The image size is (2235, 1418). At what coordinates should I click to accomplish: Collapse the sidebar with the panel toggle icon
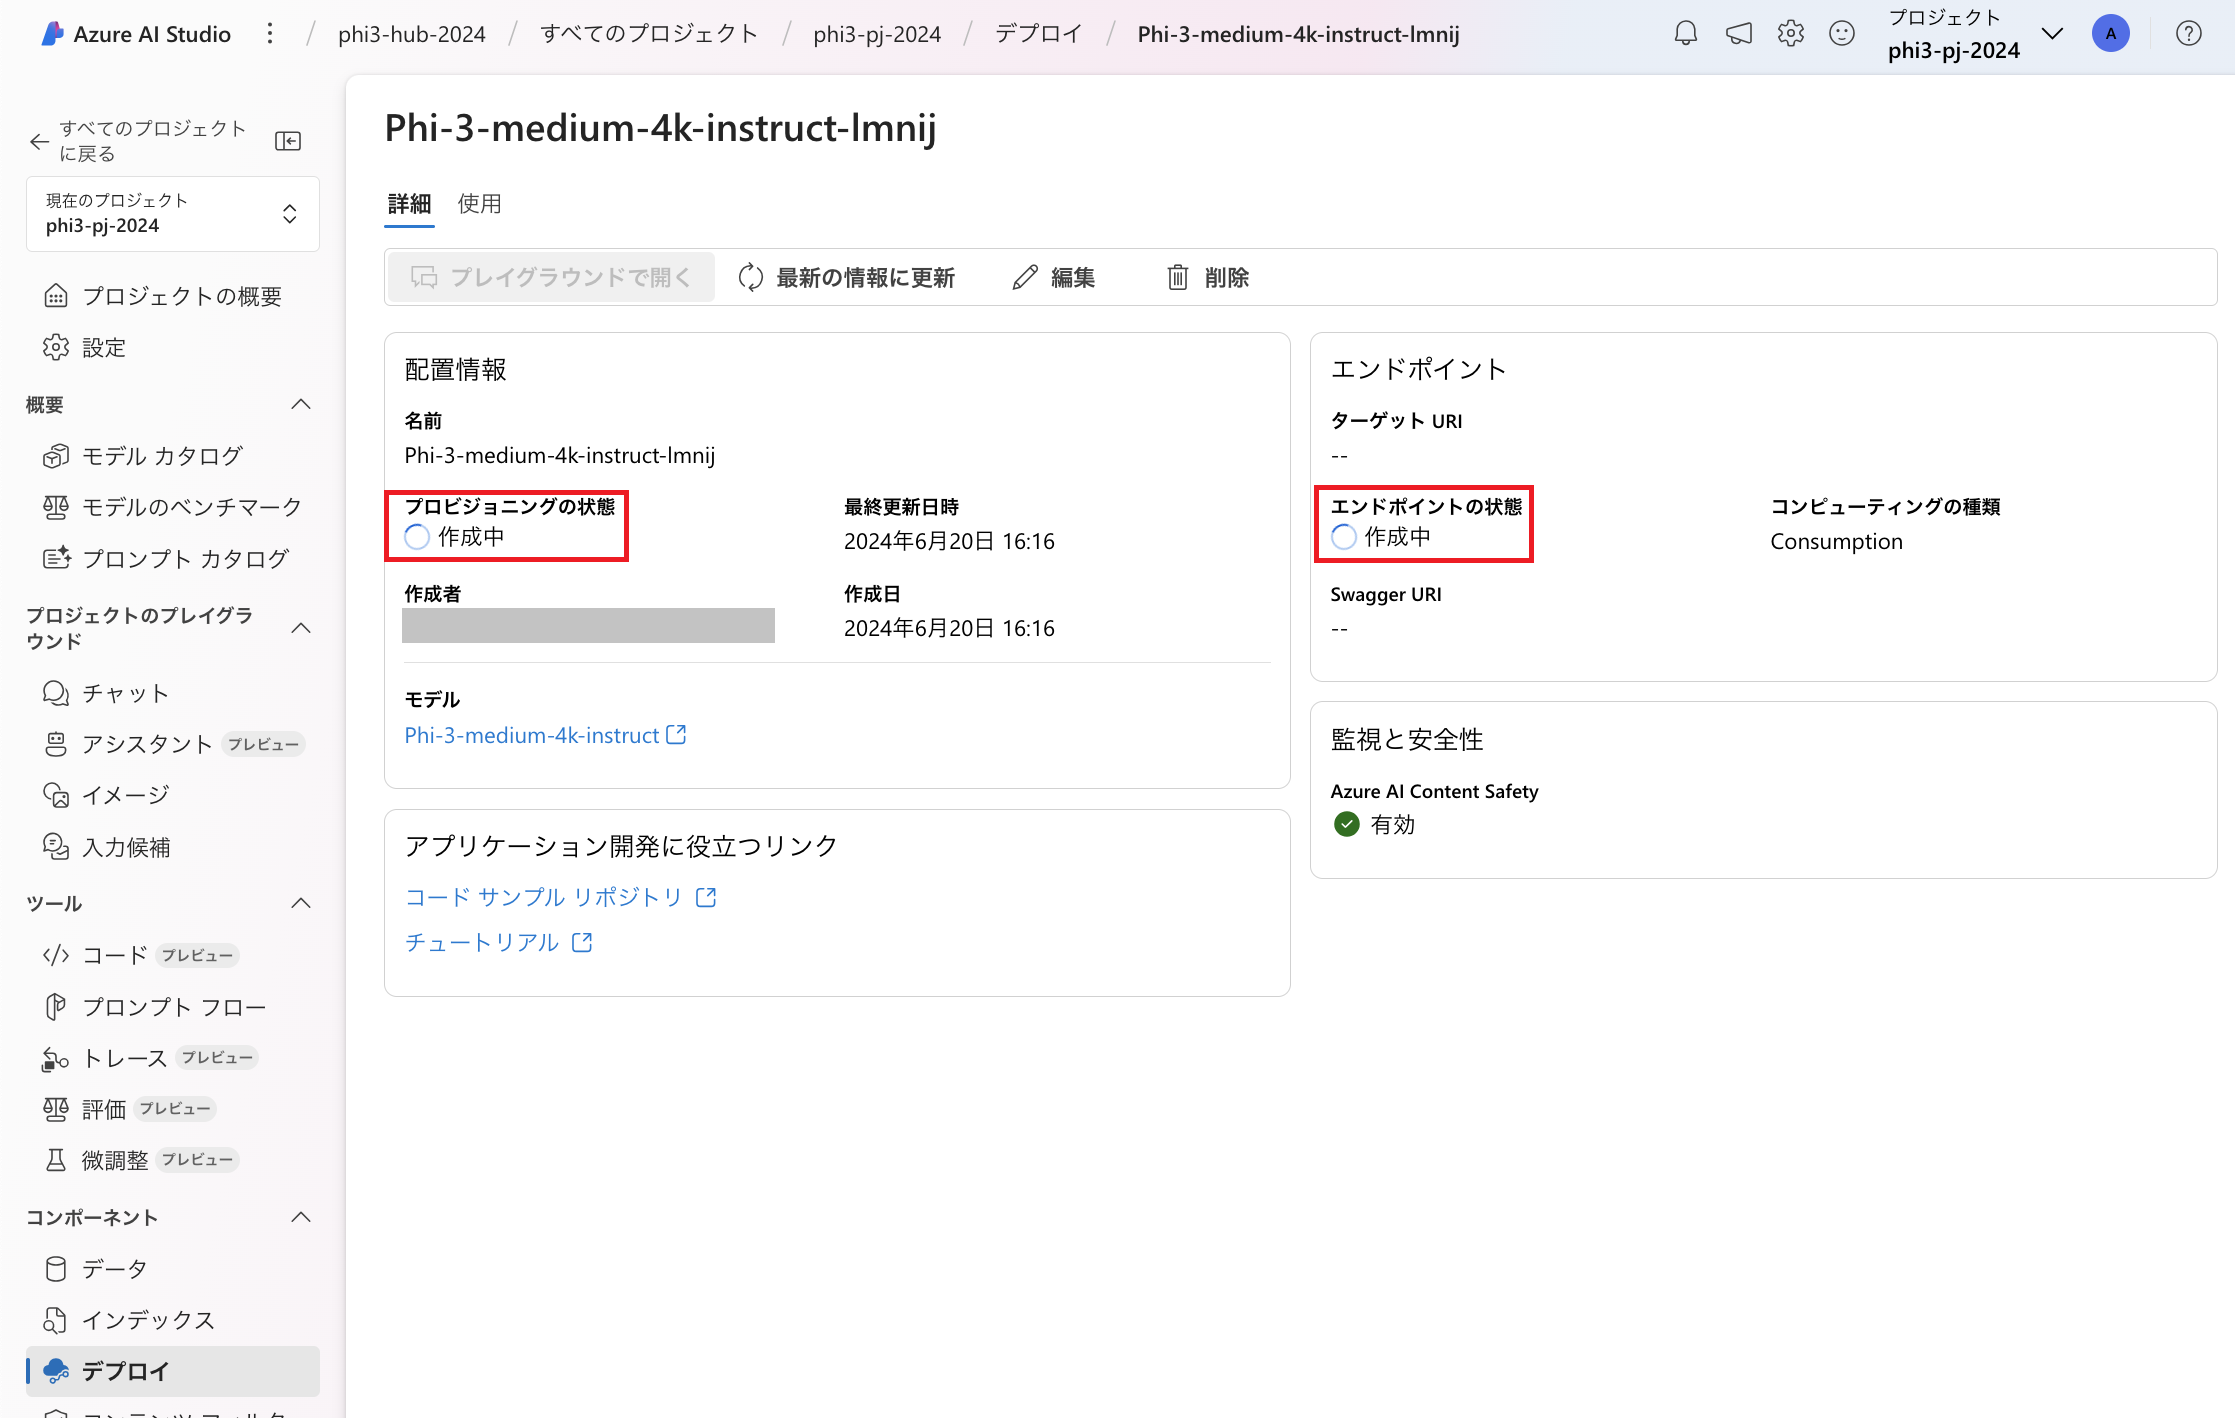point(288,141)
